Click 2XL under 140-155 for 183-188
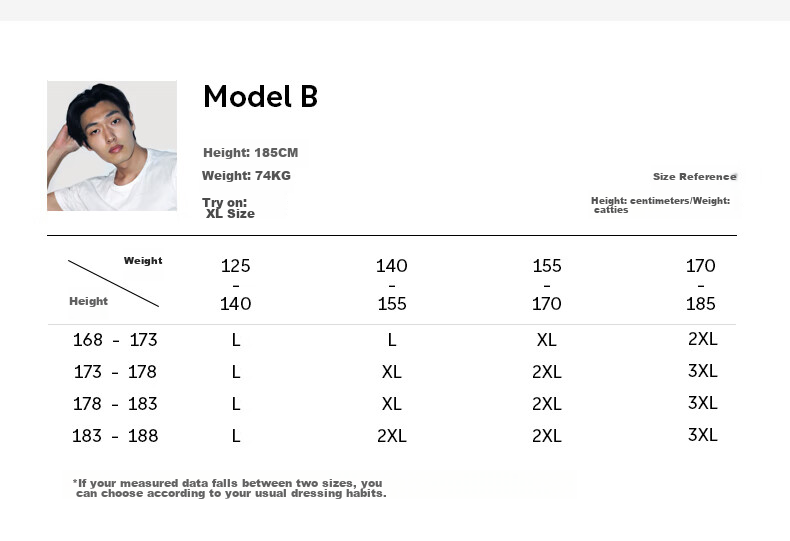790x541 pixels. click(391, 436)
